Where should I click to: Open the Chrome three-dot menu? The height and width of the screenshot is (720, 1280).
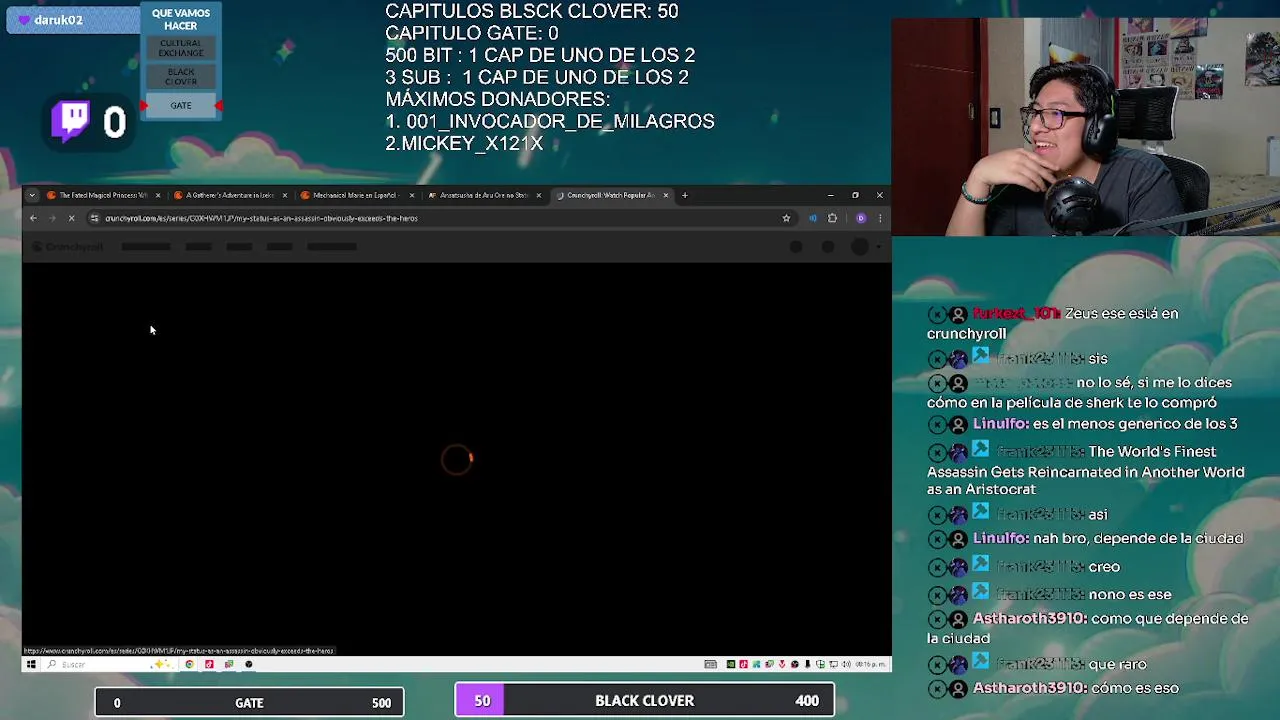tap(880, 218)
